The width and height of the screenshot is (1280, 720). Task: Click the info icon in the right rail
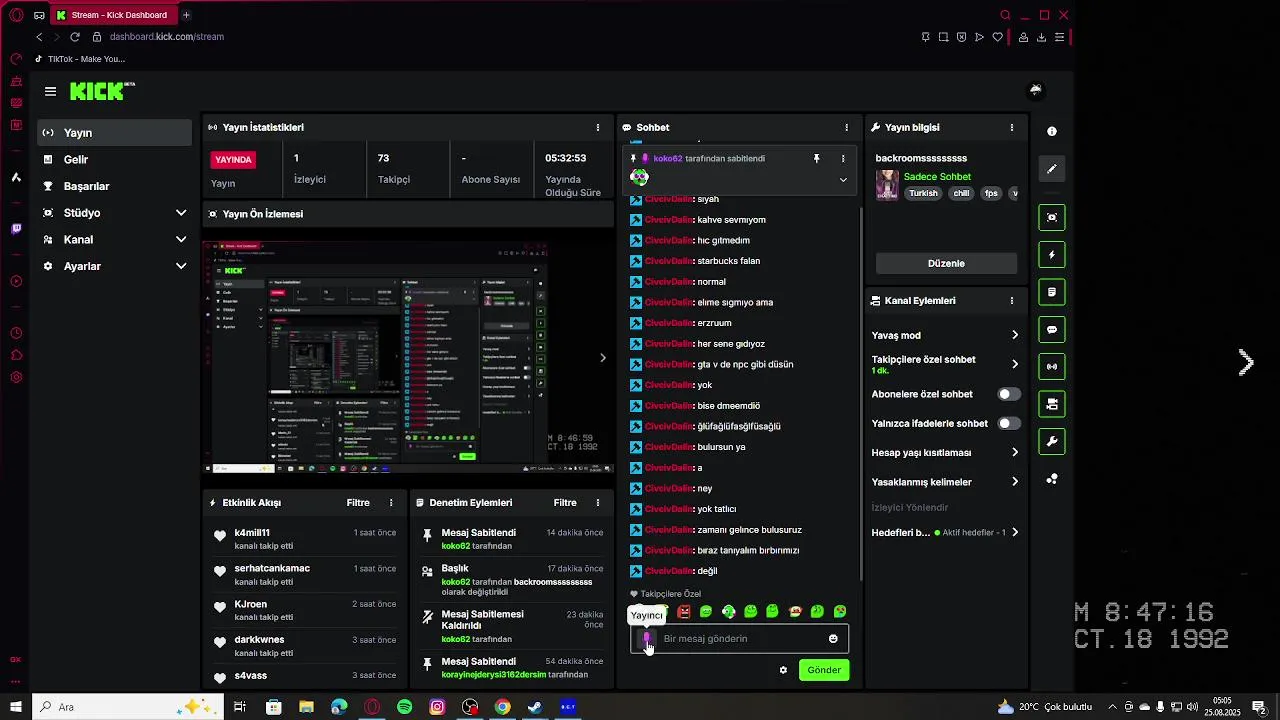coord(1051,131)
